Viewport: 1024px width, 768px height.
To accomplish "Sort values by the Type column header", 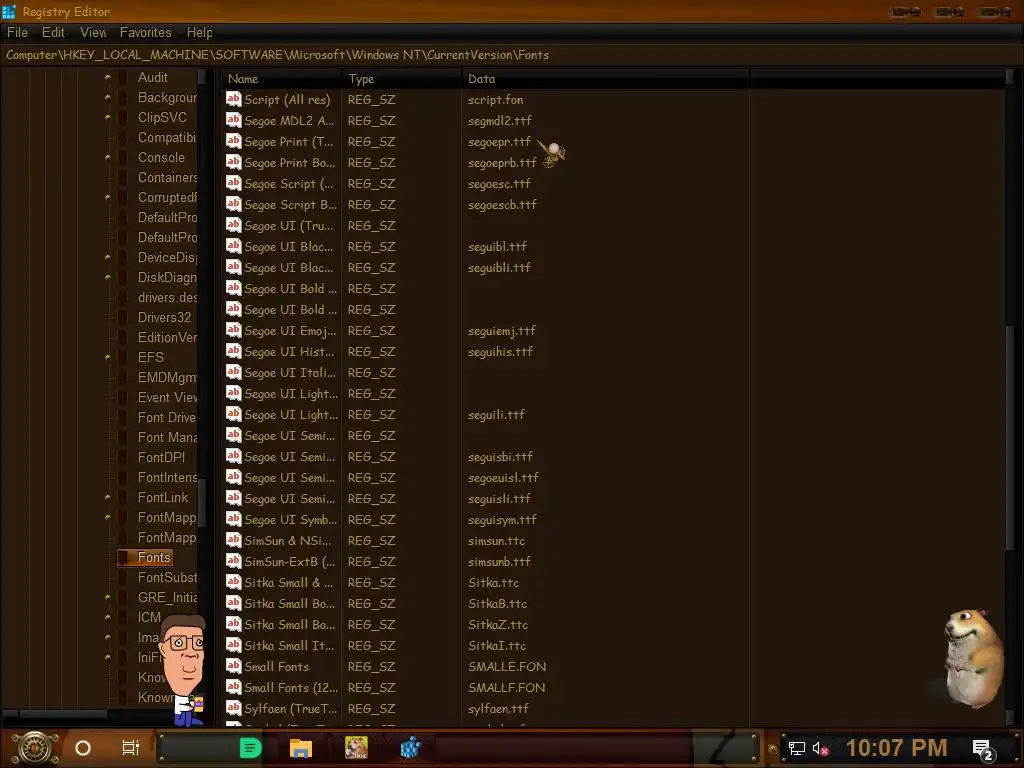I will point(401,79).
